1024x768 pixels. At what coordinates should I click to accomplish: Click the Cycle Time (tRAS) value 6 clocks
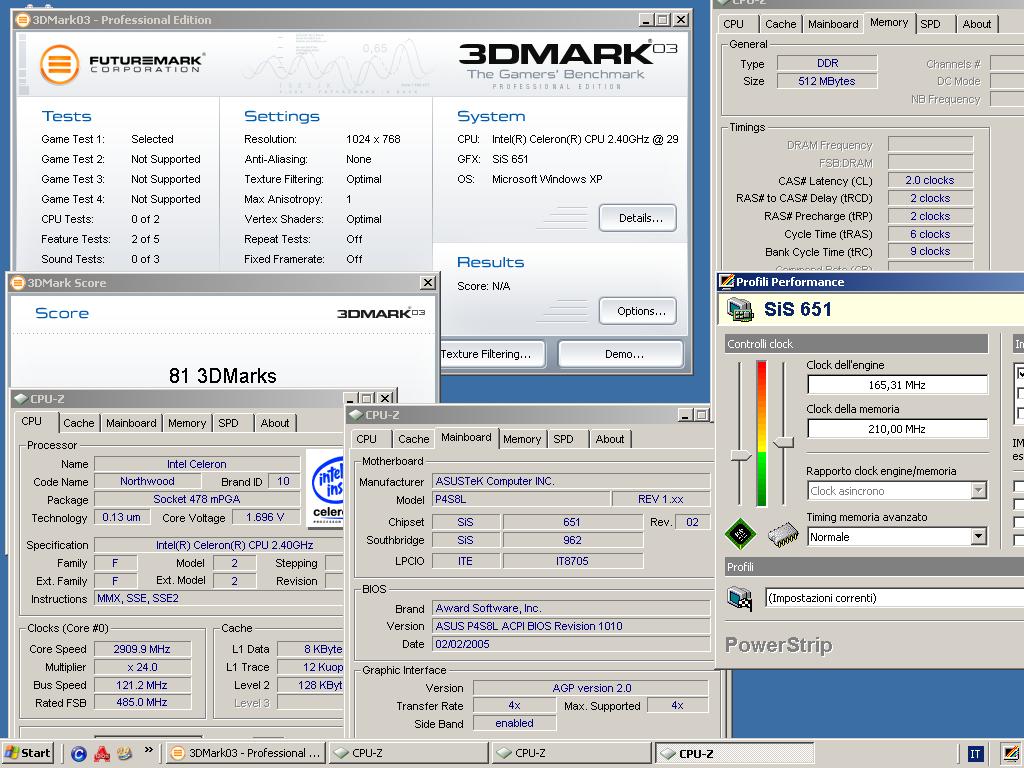(x=930, y=234)
